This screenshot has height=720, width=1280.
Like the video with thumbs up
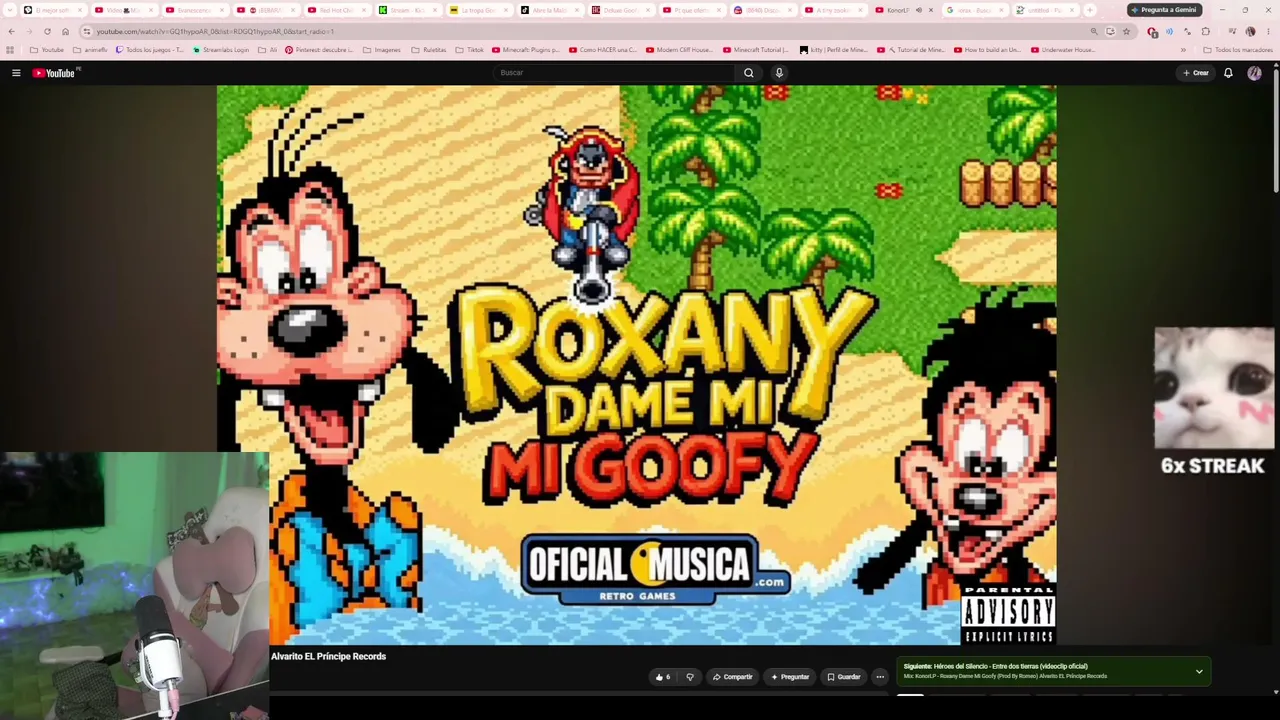pyautogui.click(x=663, y=677)
